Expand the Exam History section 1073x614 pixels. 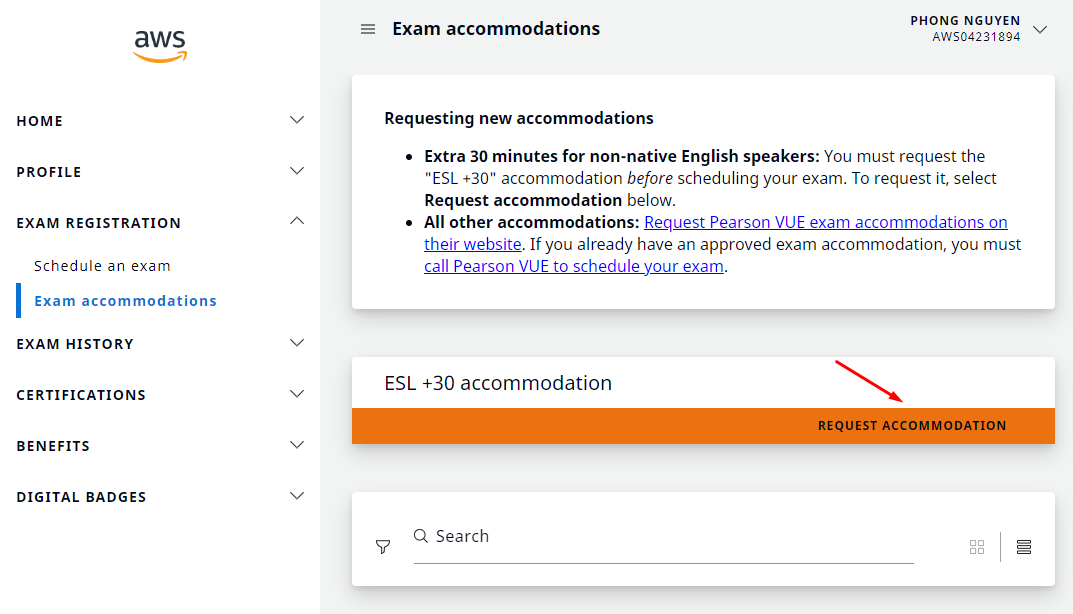click(x=296, y=343)
